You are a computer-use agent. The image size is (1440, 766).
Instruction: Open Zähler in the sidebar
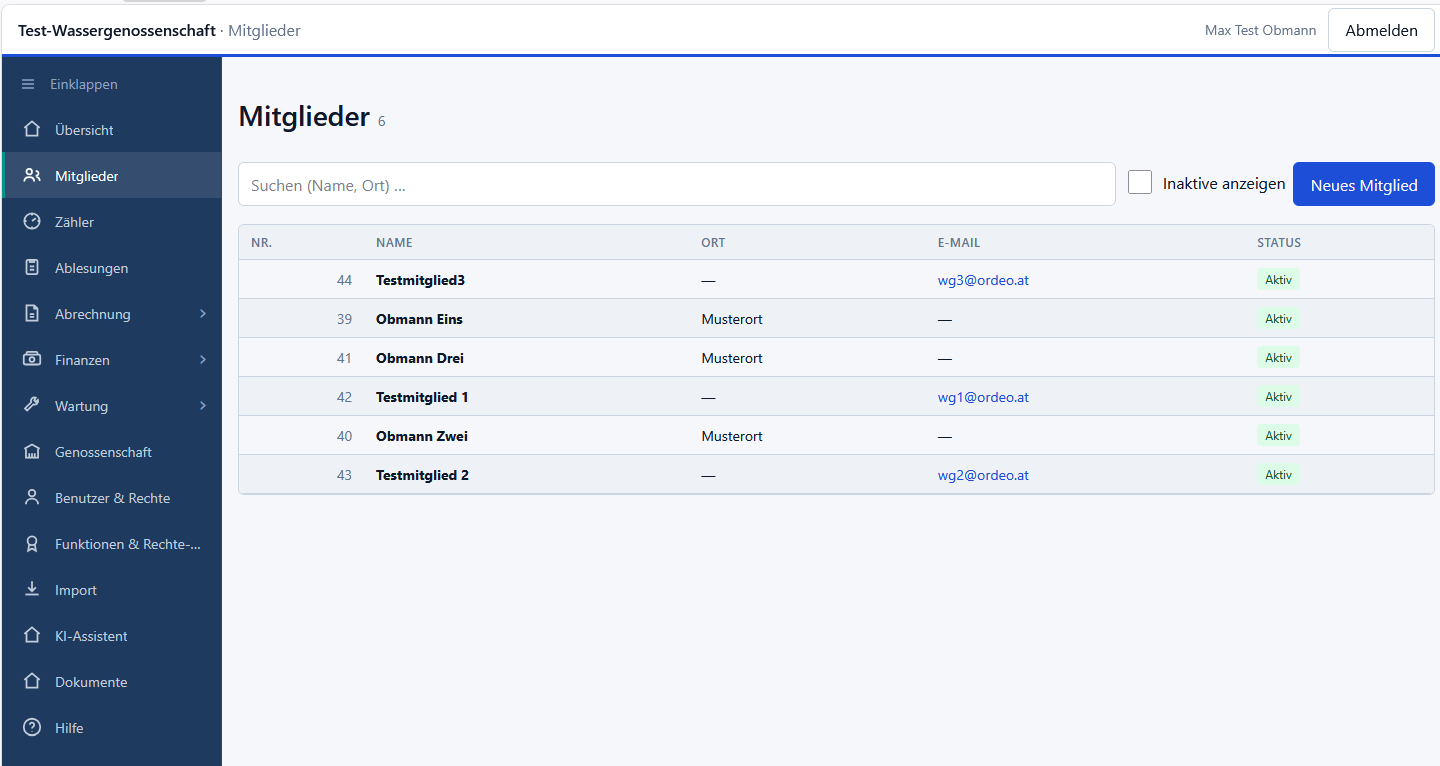click(x=112, y=222)
